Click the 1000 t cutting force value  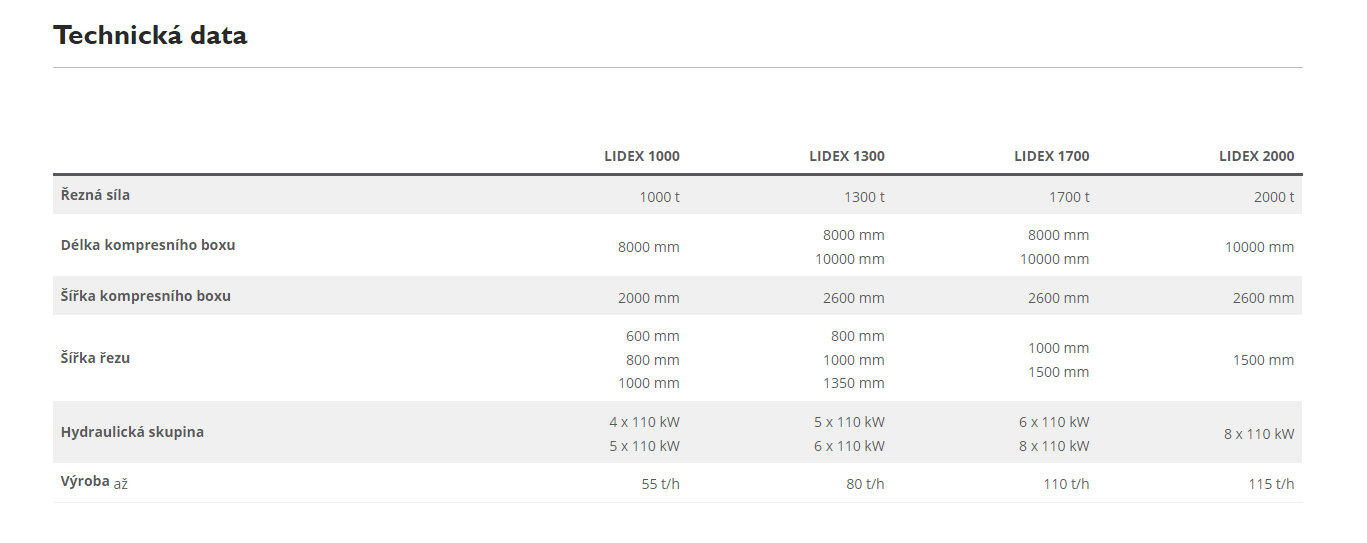pos(659,197)
